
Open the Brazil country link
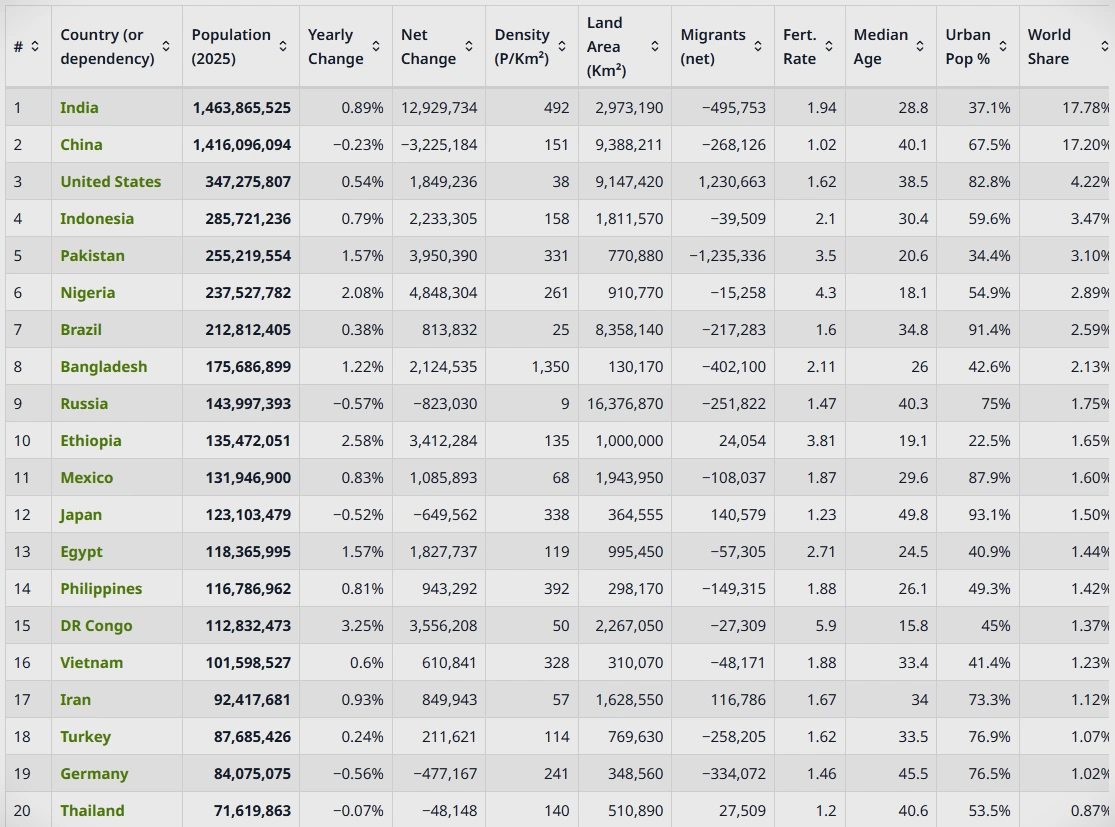(x=81, y=329)
